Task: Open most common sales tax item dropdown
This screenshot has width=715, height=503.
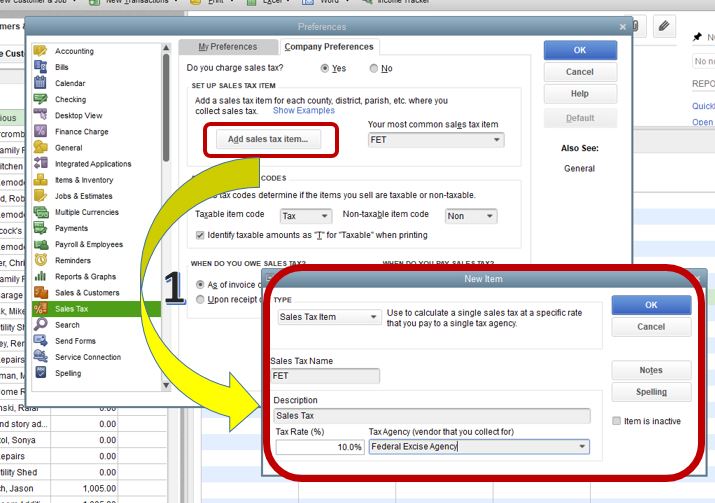Action: 436,140
